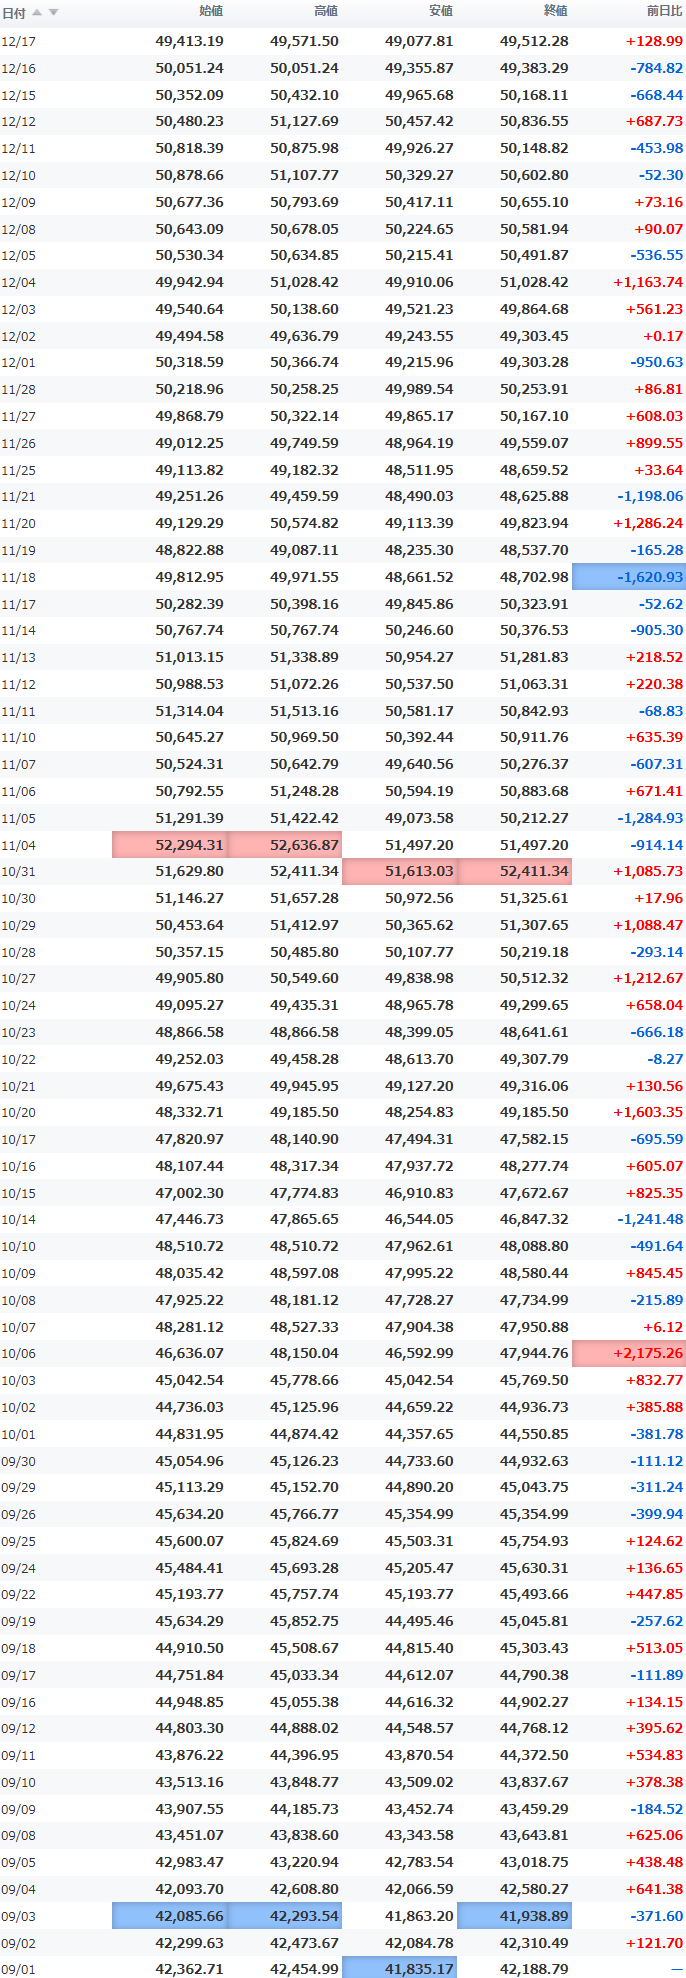This screenshot has height=1978, width=686.
Task: Select the highlighted 10/31 low 51,613.03
Action: tap(400, 871)
